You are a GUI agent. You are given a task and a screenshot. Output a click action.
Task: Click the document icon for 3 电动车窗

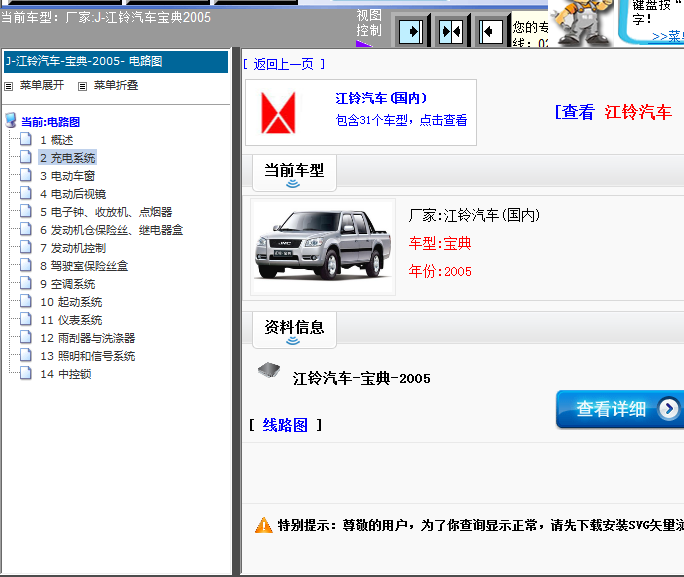(x=26, y=175)
